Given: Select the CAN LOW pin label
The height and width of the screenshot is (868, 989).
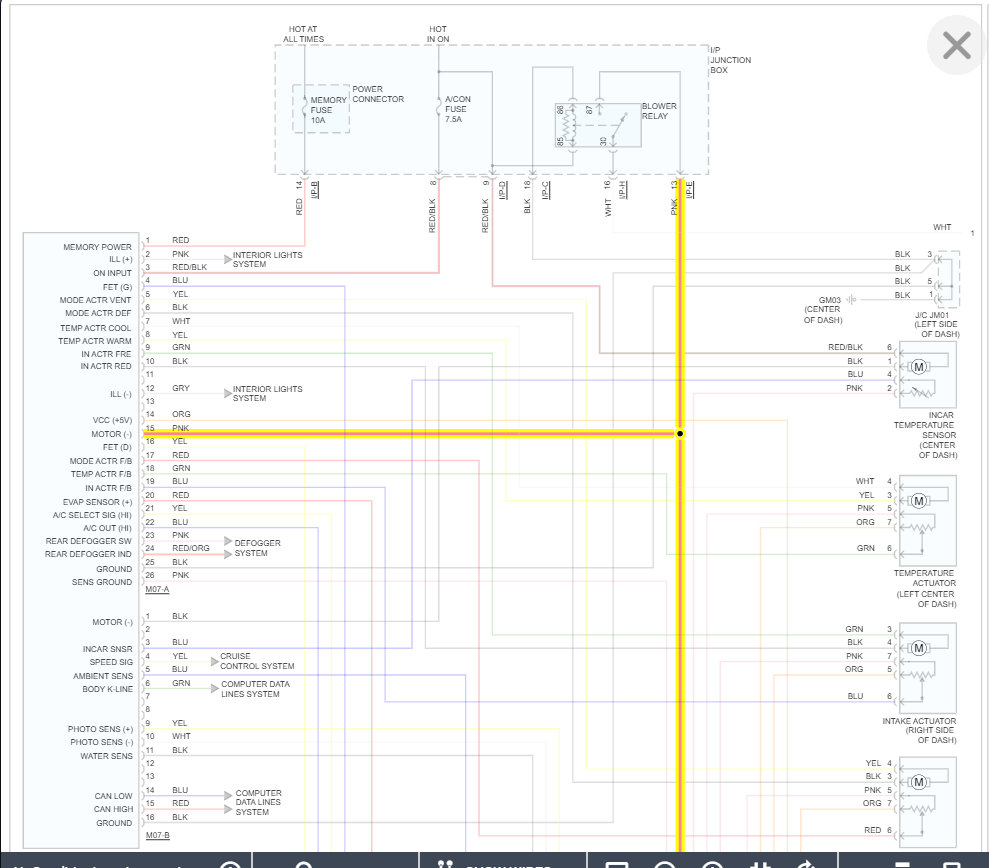Looking at the screenshot, I should pos(114,796).
